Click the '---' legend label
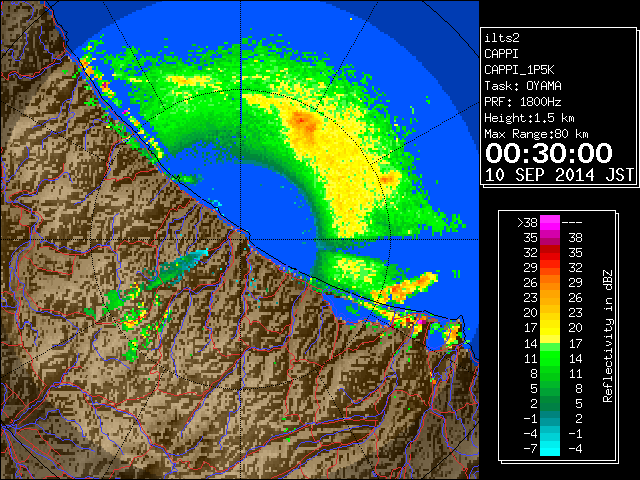The width and height of the screenshot is (640, 480). click(572, 223)
